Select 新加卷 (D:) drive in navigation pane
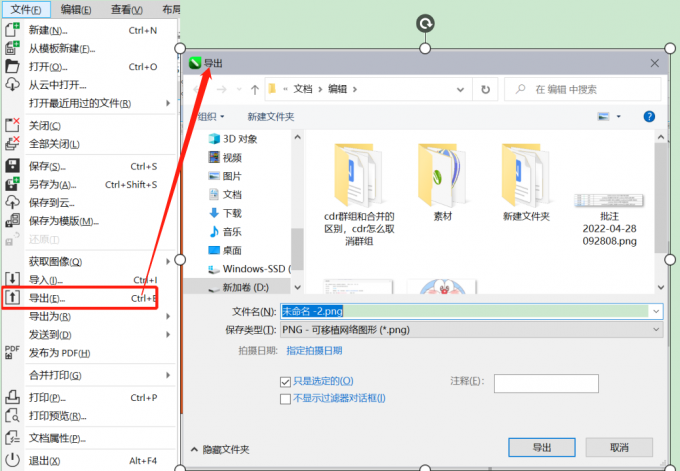 [x=238, y=287]
